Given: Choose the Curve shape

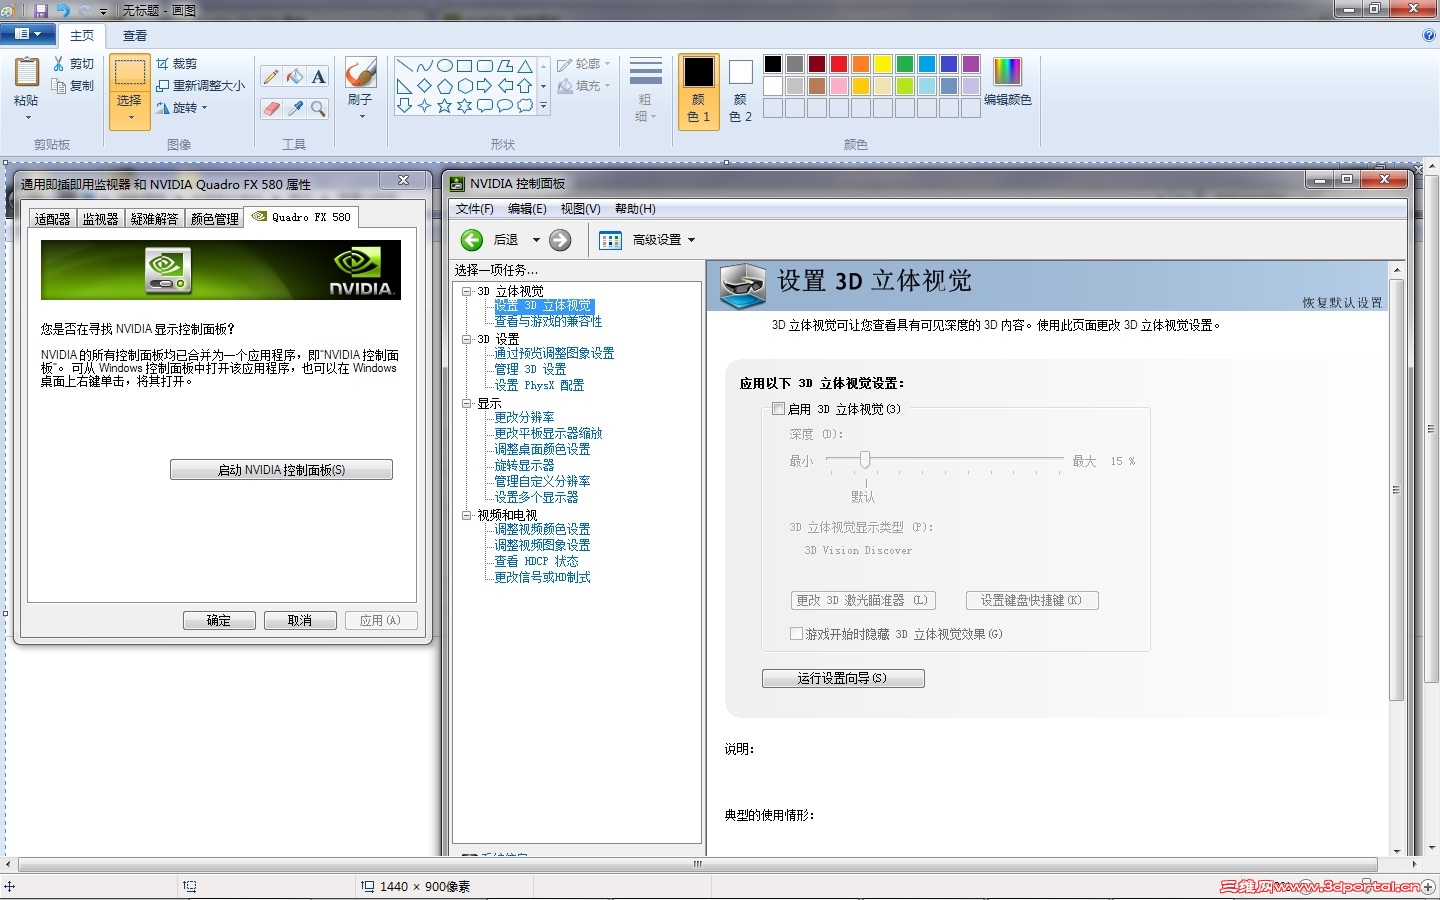Looking at the screenshot, I should click(x=424, y=66).
